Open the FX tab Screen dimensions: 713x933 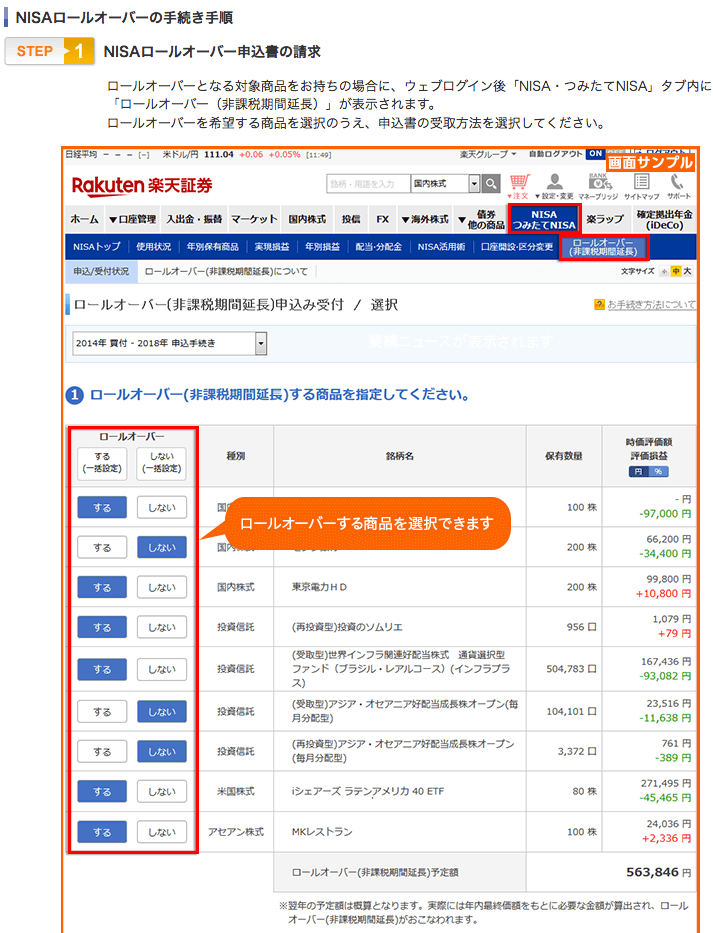point(383,220)
